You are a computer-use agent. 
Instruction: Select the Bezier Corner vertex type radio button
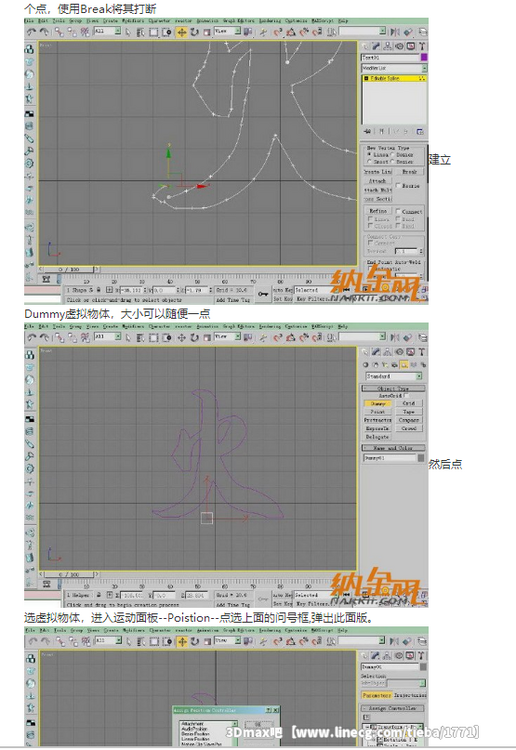pos(393,162)
